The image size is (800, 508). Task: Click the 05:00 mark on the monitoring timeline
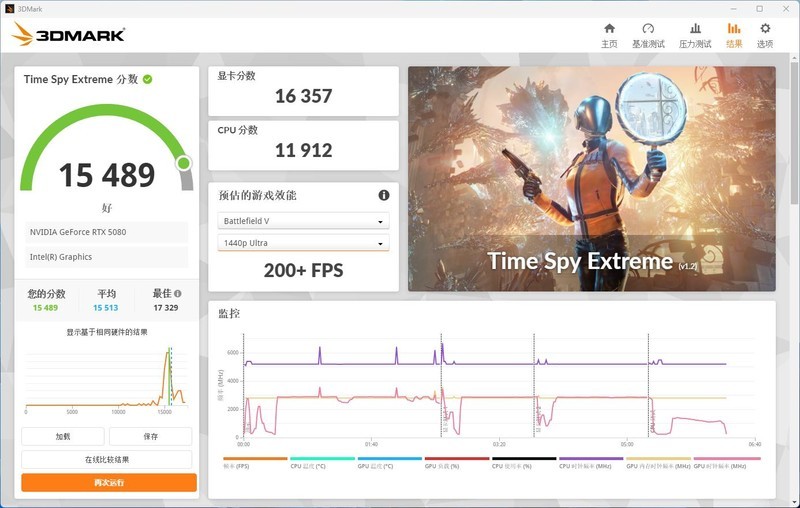click(627, 444)
